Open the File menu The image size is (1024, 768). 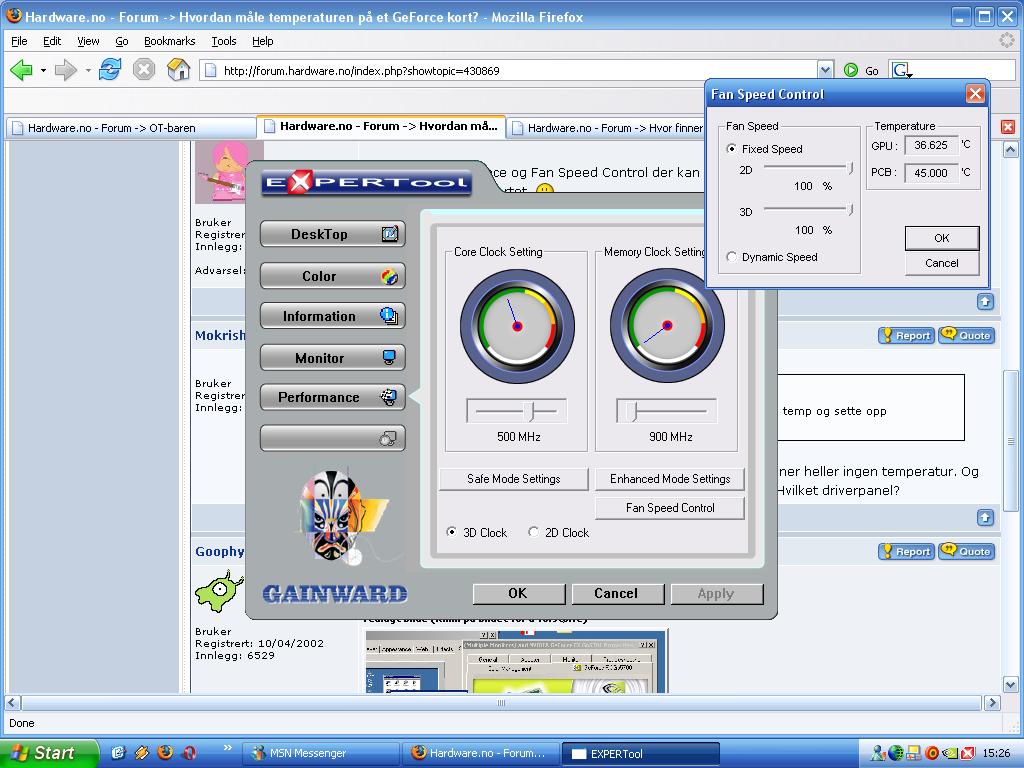20,41
